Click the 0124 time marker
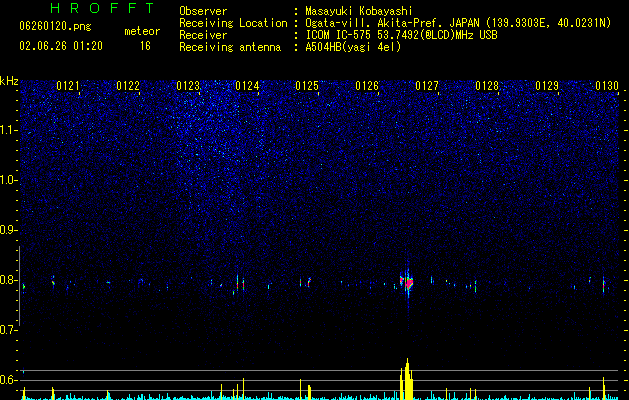 pos(247,86)
